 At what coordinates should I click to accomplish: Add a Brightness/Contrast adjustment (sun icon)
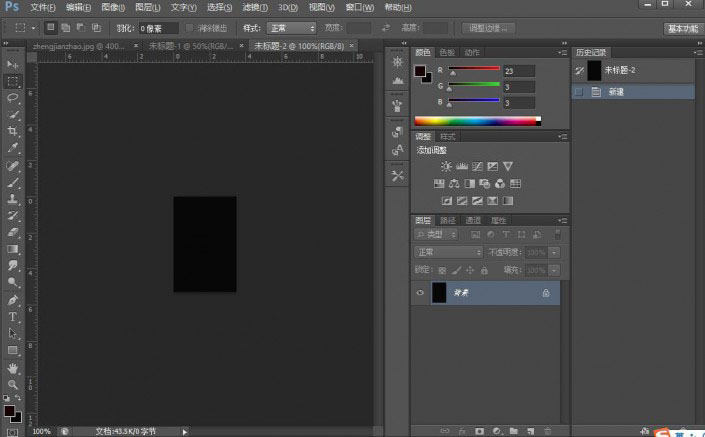click(446, 166)
